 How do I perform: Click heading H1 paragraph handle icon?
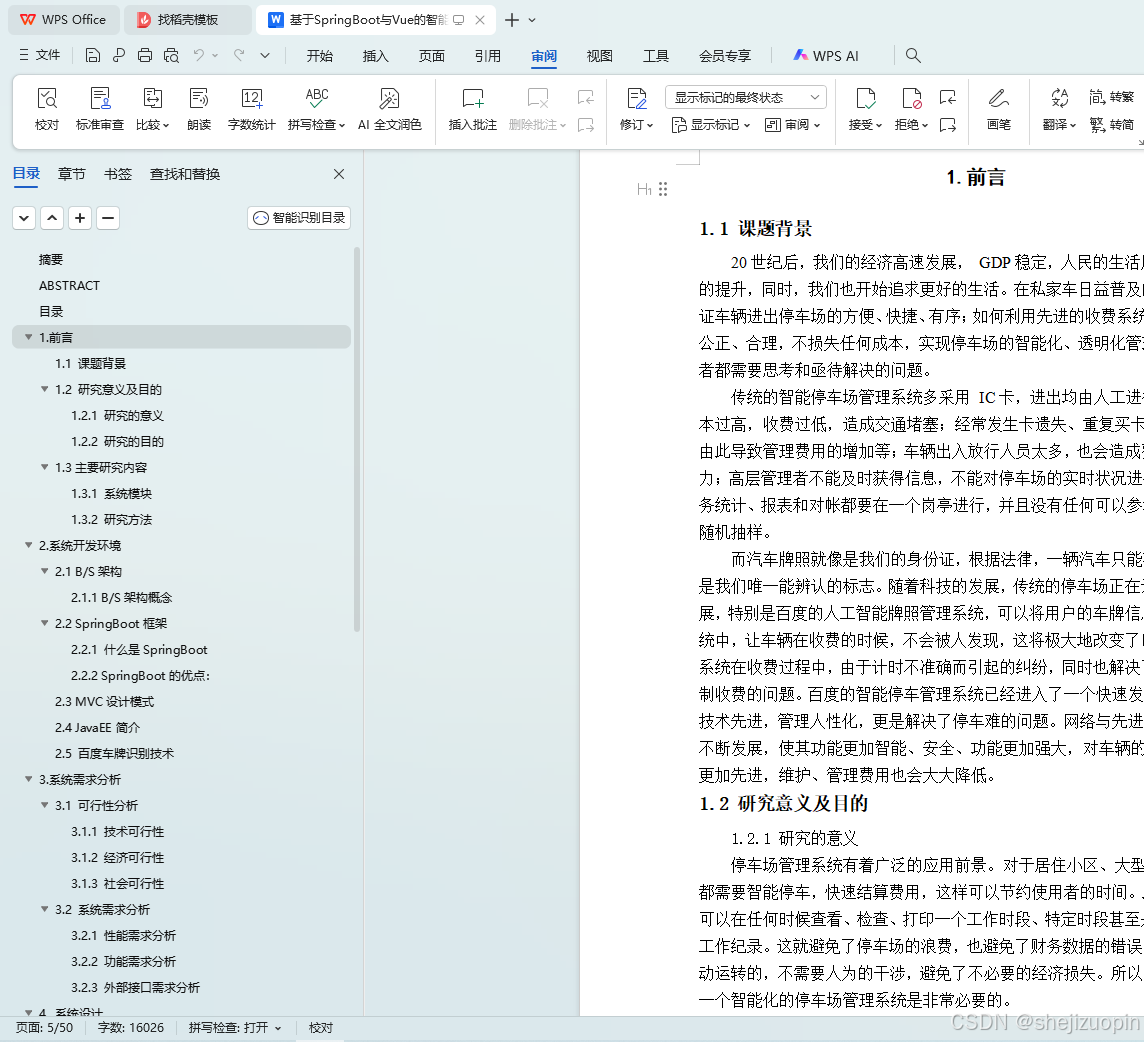coord(653,190)
